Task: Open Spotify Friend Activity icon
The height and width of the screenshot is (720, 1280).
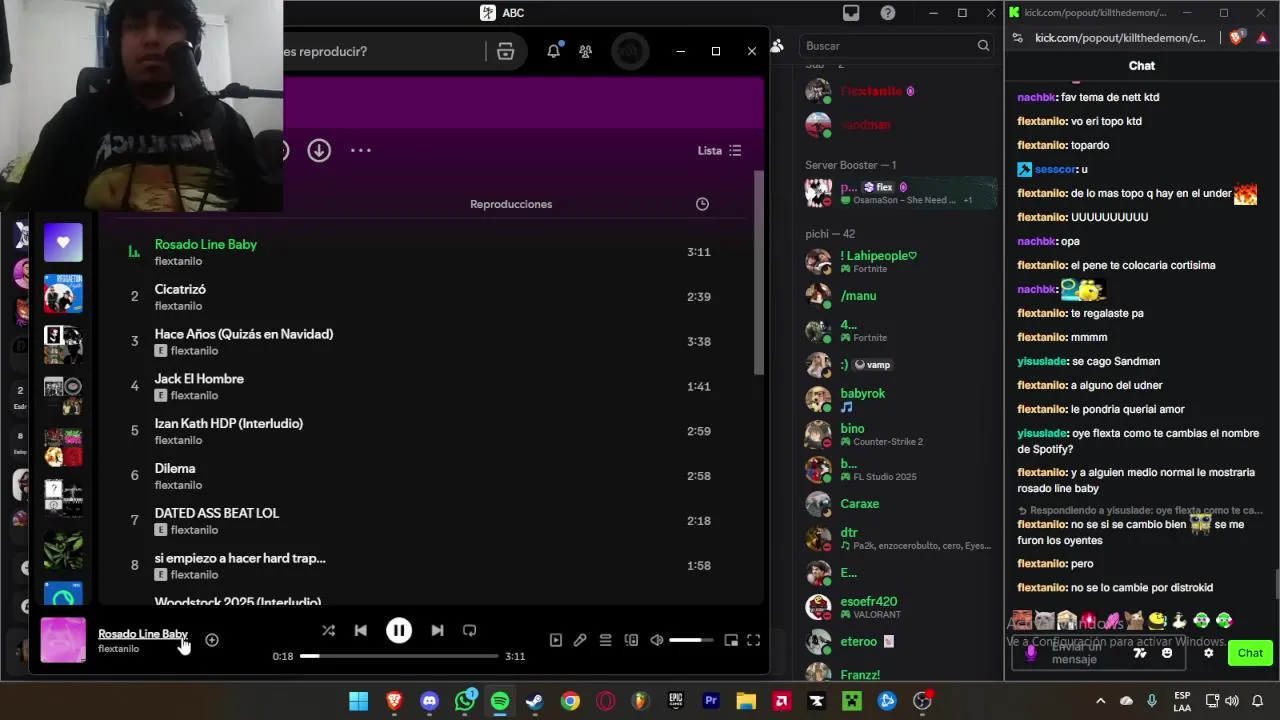Action: [x=585, y=51]
